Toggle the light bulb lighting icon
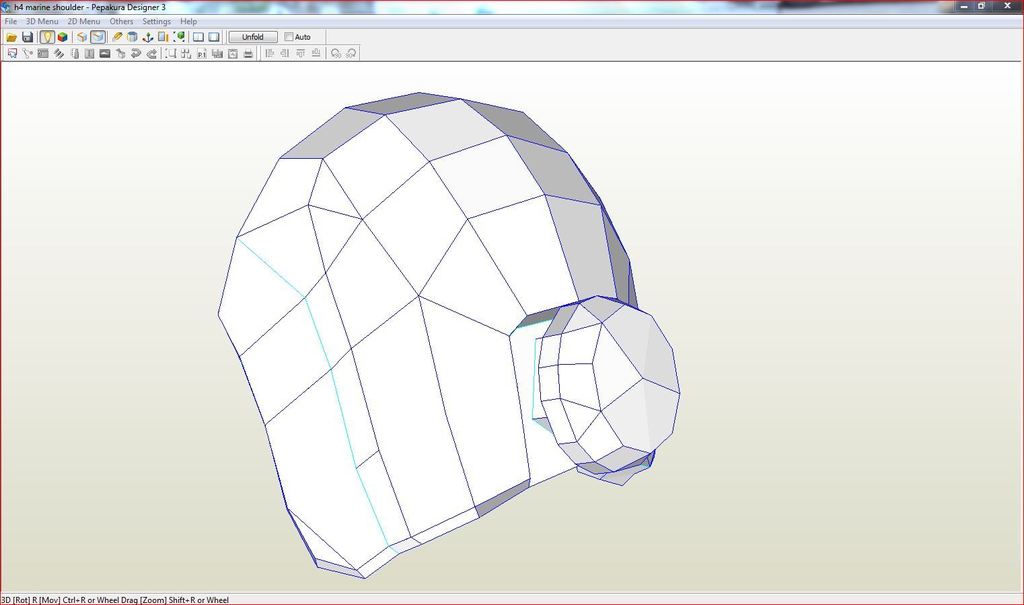 pyautogui.click(x=46, y=37)
